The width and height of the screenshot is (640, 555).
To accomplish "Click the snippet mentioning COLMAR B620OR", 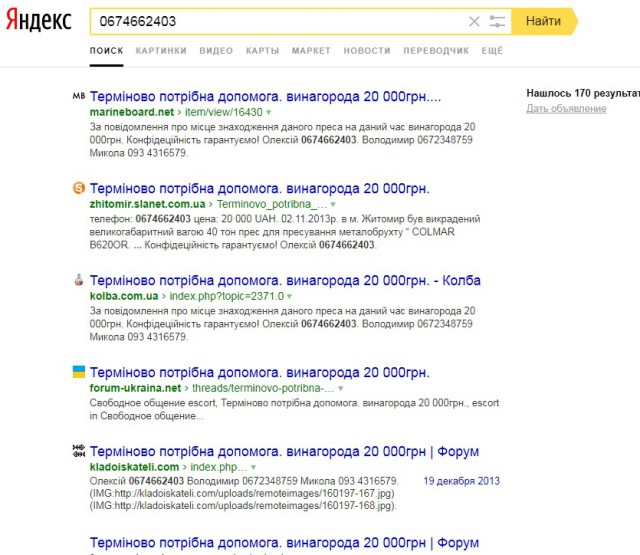I will point(285,232).
